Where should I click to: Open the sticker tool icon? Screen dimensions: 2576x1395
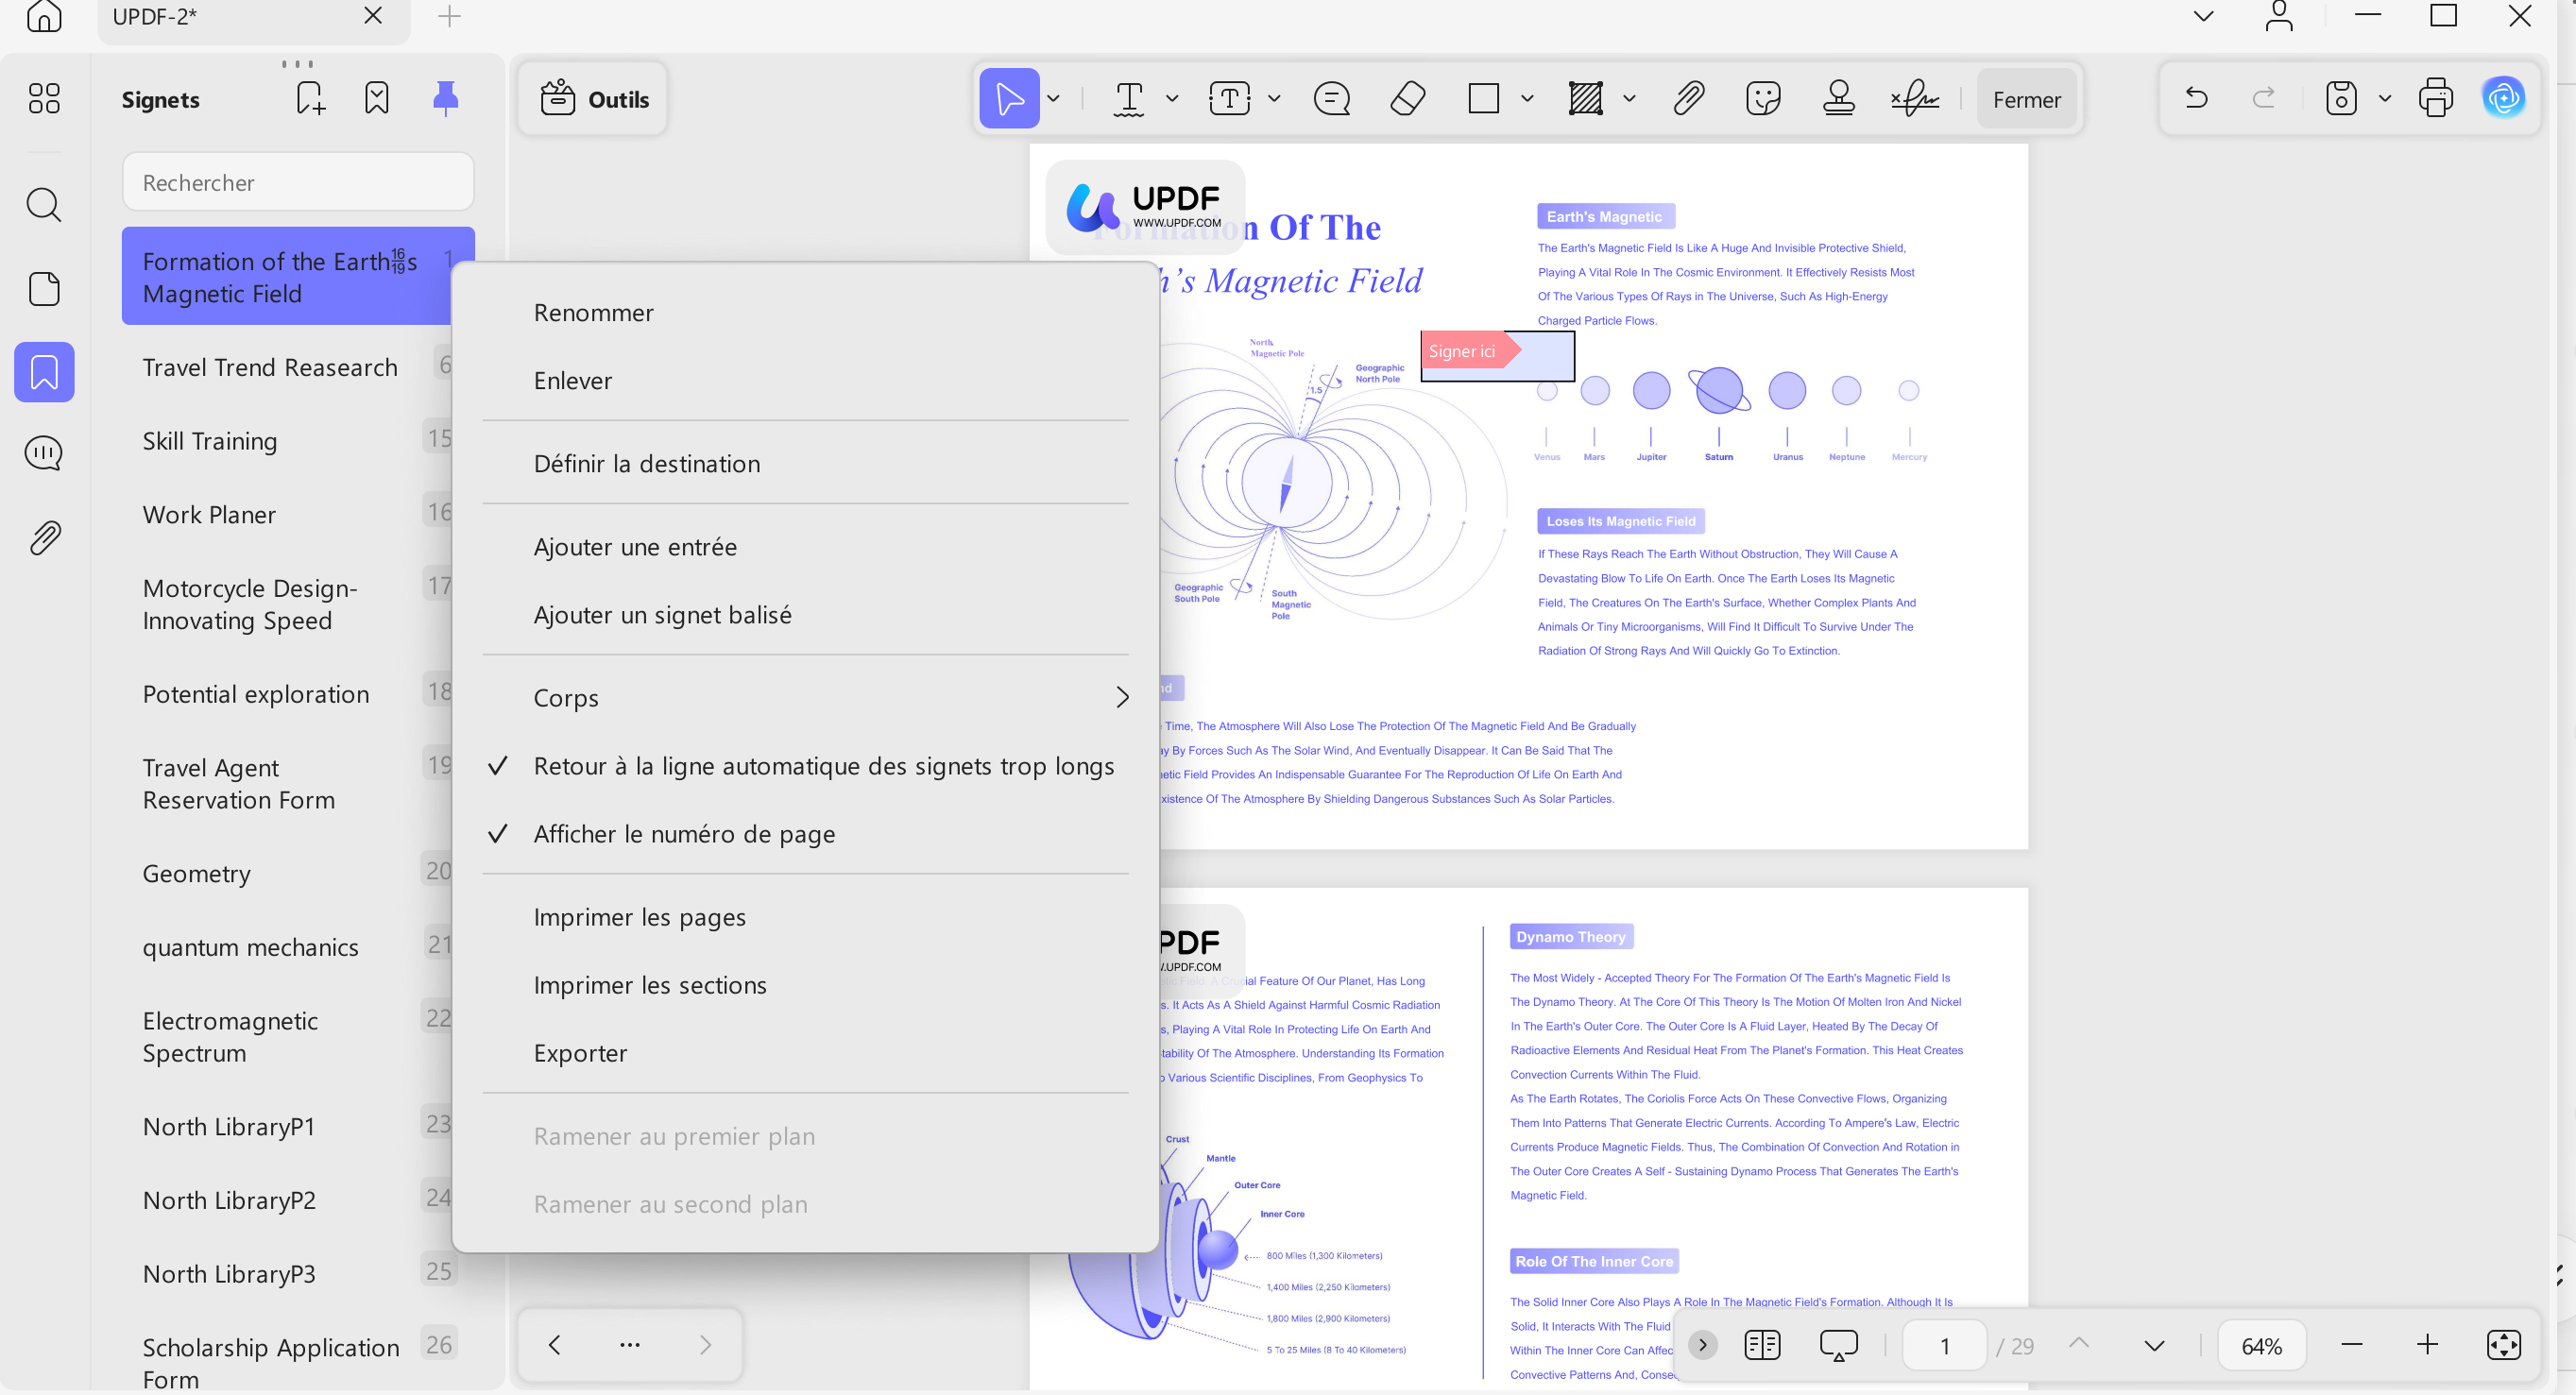[x=1763, y=99]
